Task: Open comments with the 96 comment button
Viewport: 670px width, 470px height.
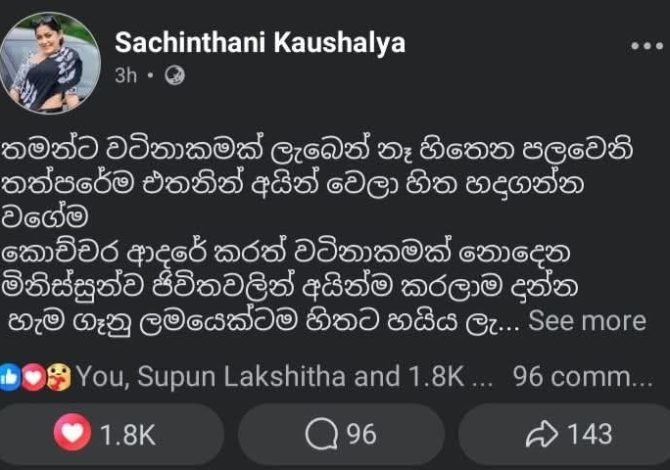Action: pyautogui.click(x=341, y=434)
